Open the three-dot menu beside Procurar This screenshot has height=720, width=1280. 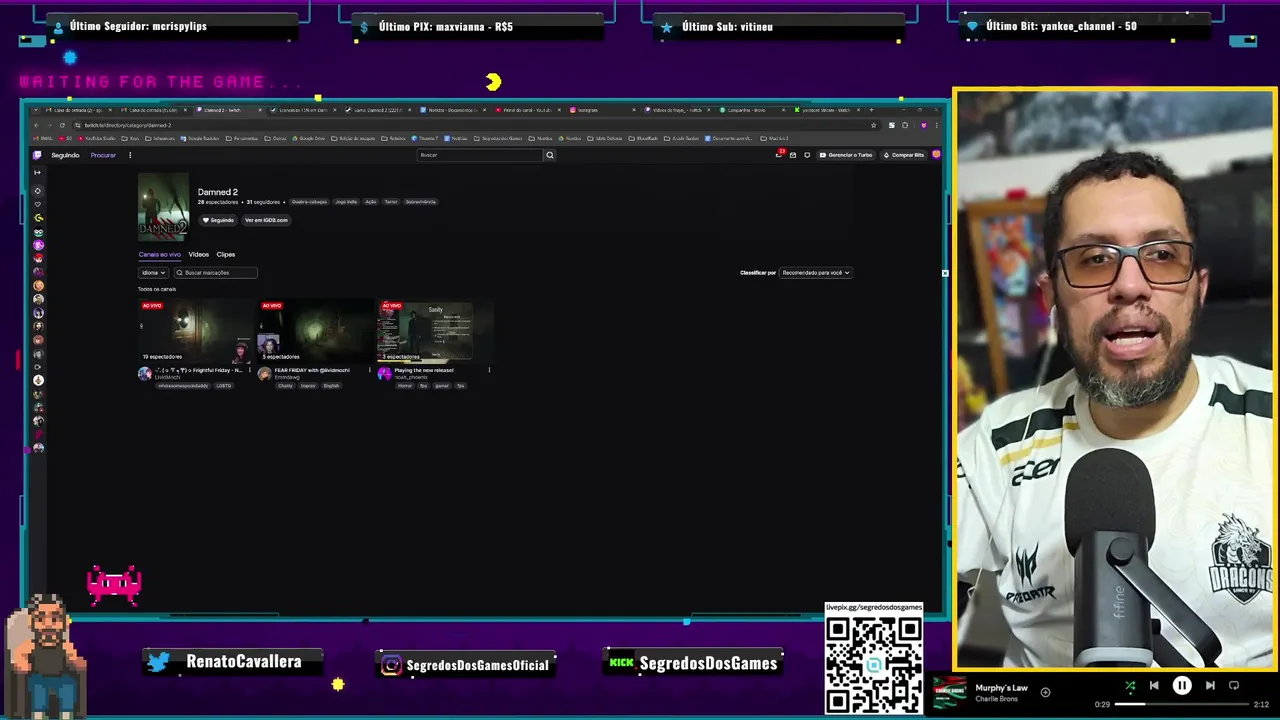click(130, 155)
